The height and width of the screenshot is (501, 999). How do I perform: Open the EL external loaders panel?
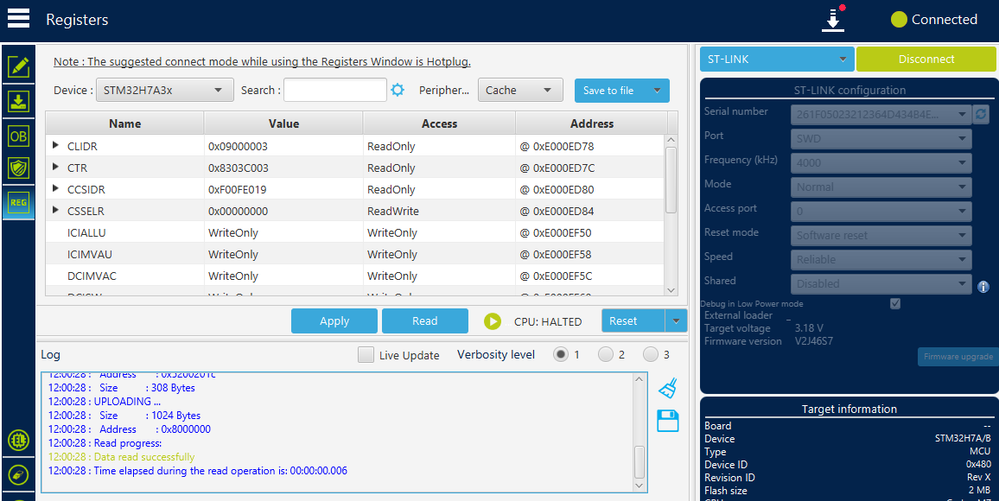coord(18,440)
